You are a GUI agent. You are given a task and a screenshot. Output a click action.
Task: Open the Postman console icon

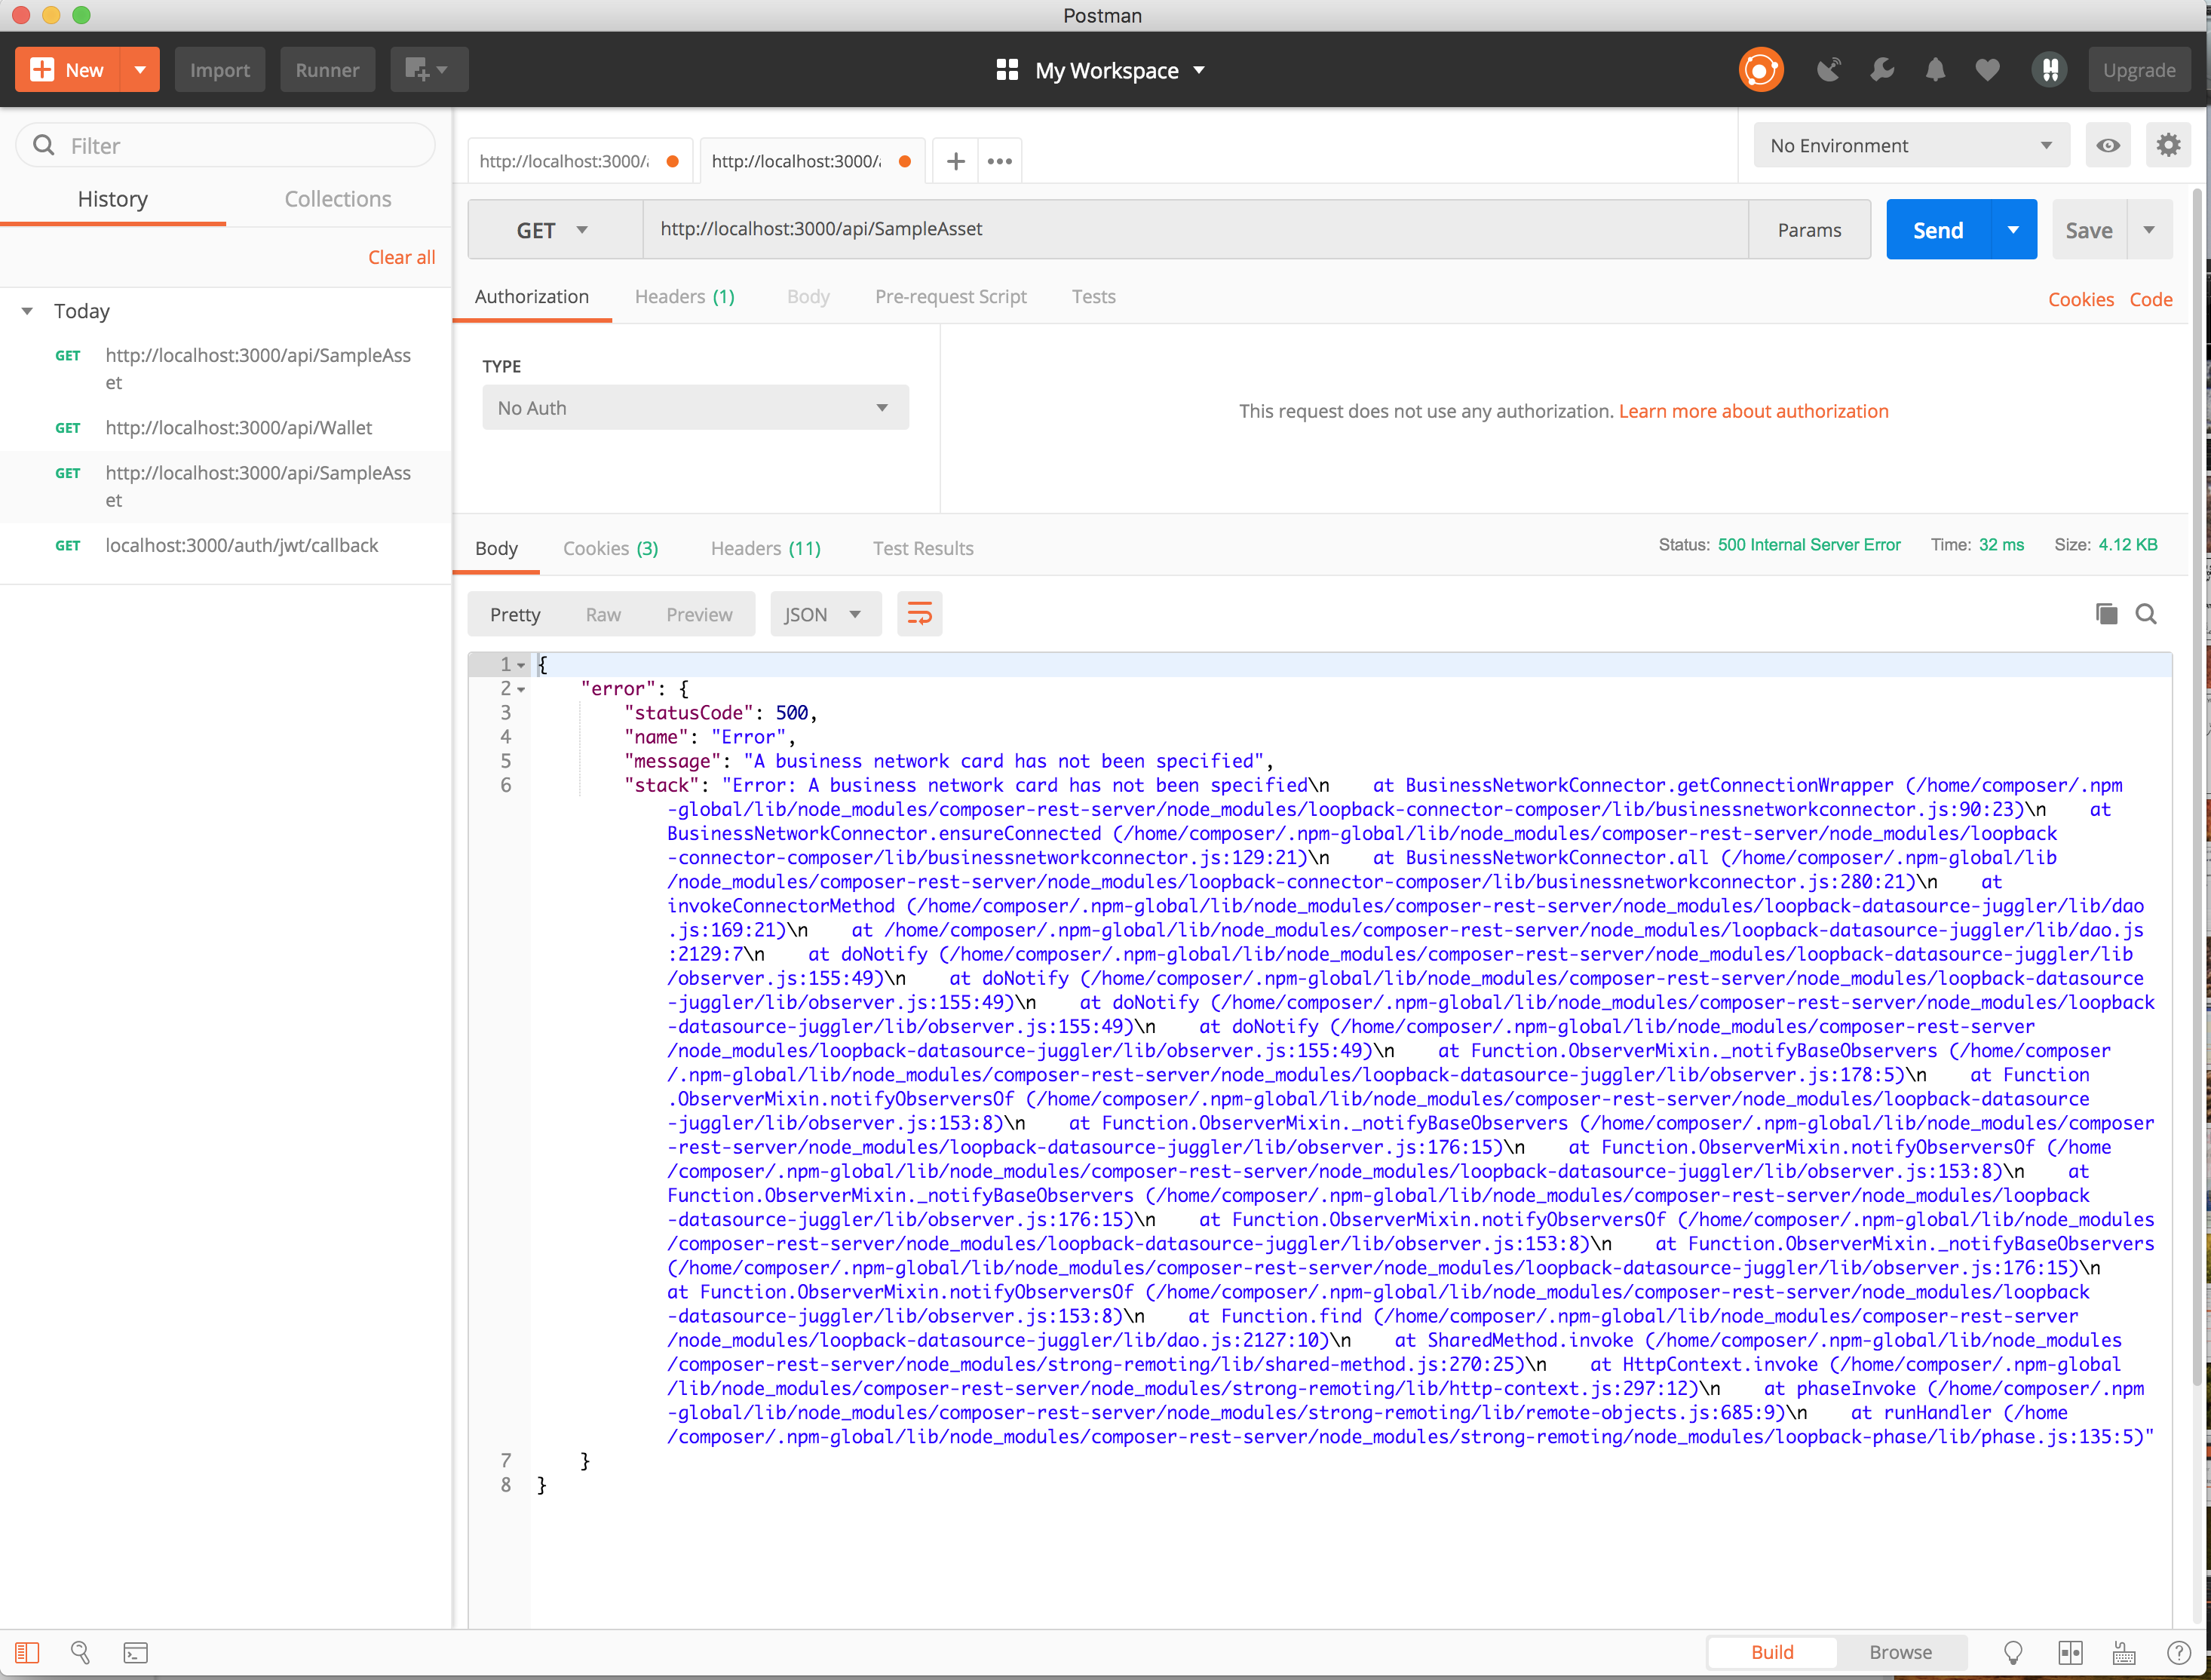(x=135, y=1653)
